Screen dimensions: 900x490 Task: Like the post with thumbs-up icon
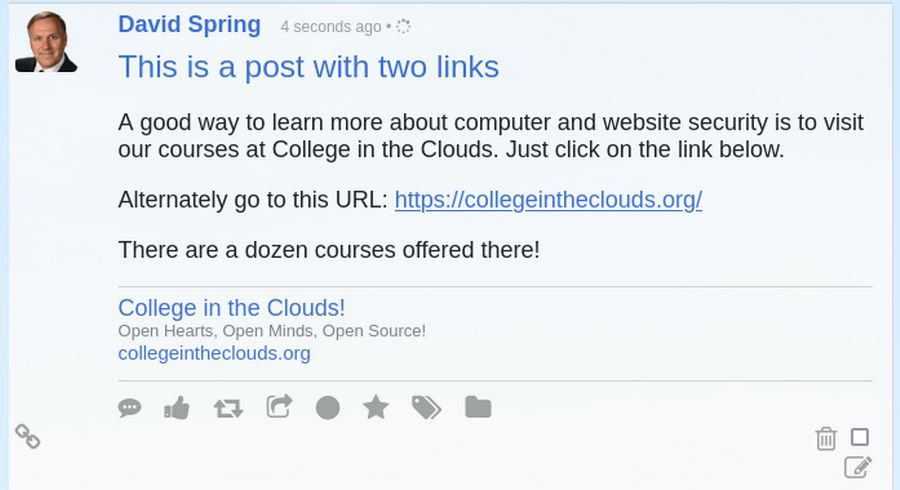176,407
